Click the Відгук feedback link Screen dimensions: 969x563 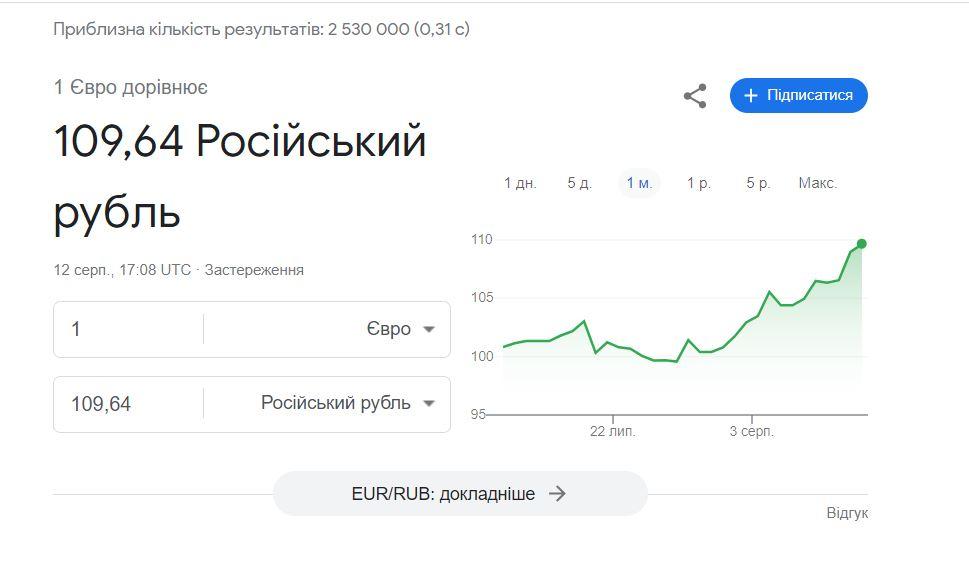click(847, 513)
